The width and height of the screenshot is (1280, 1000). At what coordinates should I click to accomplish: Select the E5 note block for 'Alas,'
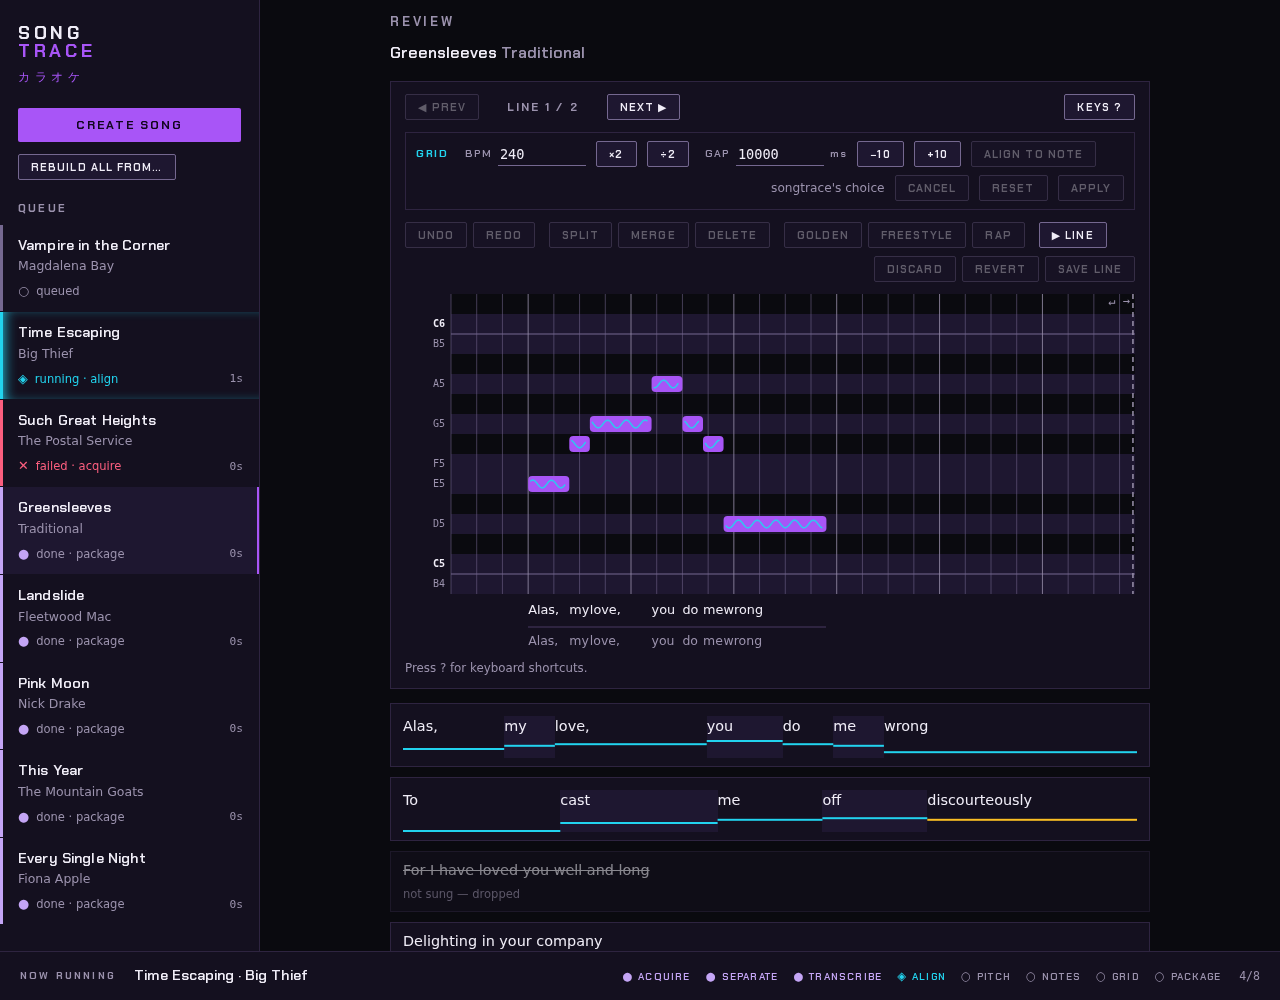click(x=548, y=484)
